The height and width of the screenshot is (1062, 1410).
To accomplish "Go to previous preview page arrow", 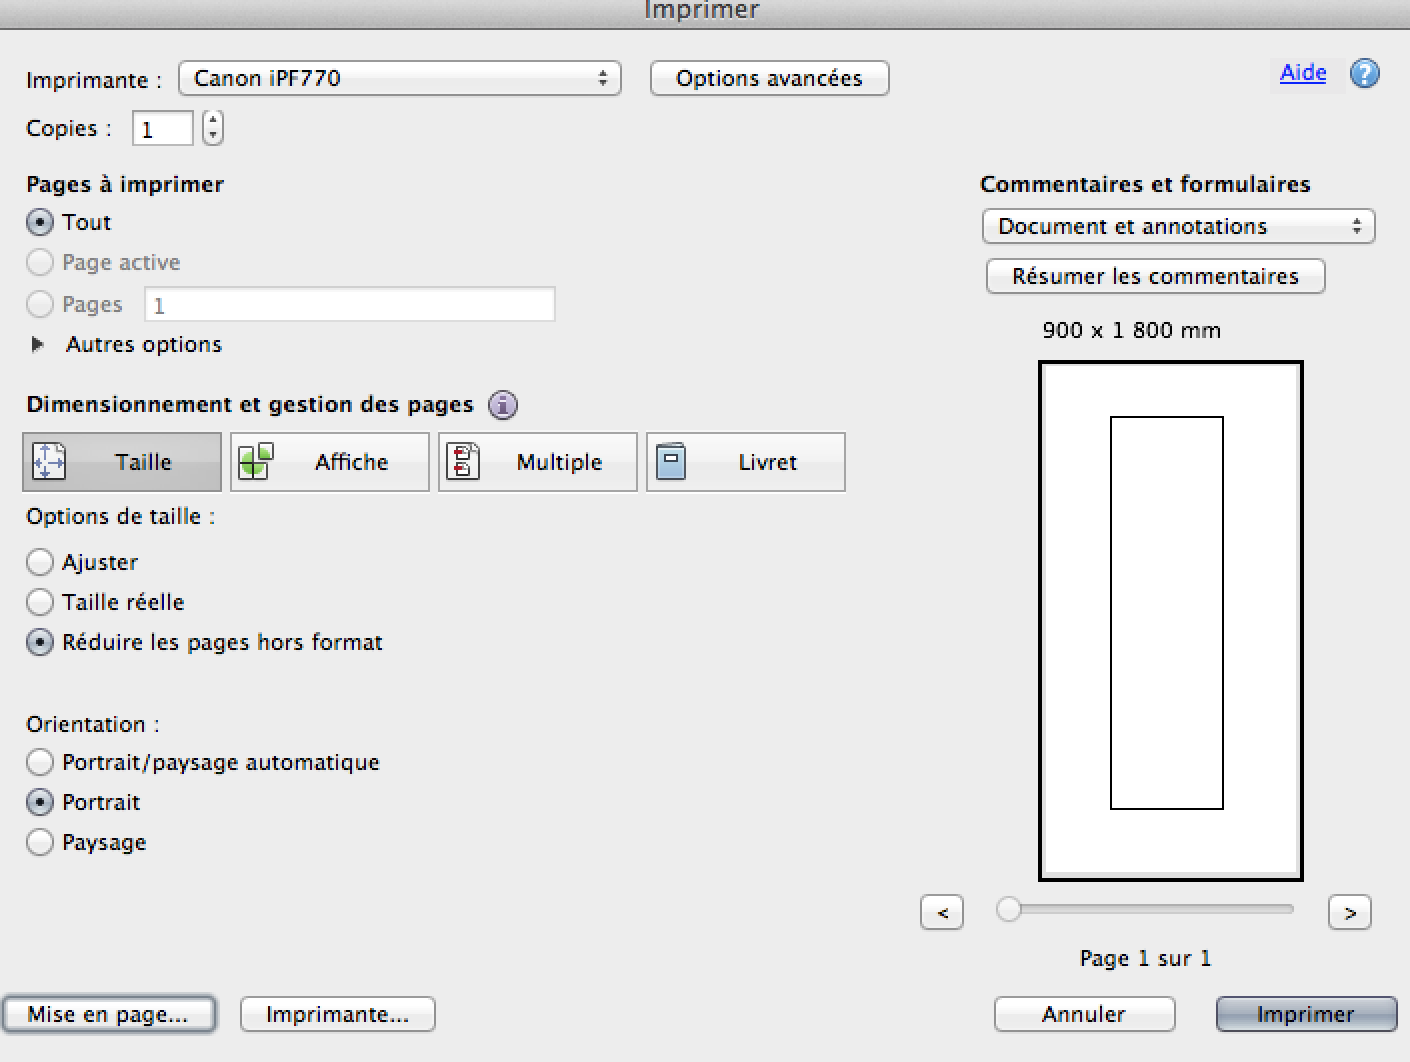I will [942, 912].
